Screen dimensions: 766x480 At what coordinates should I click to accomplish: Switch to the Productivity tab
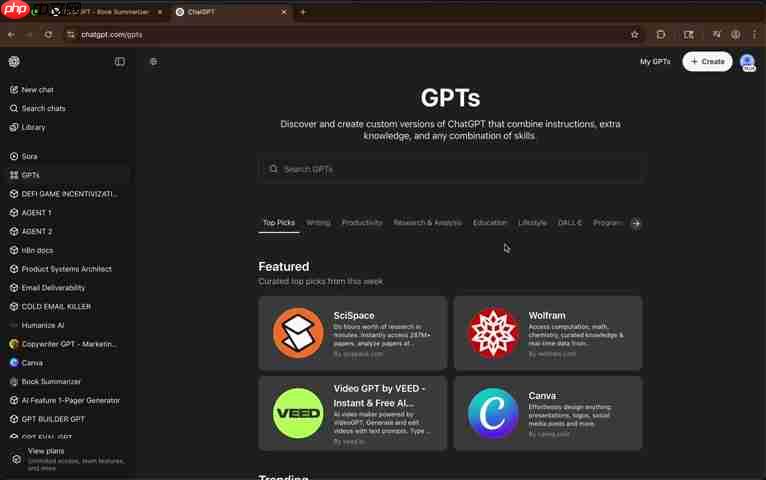pos(362,223)
